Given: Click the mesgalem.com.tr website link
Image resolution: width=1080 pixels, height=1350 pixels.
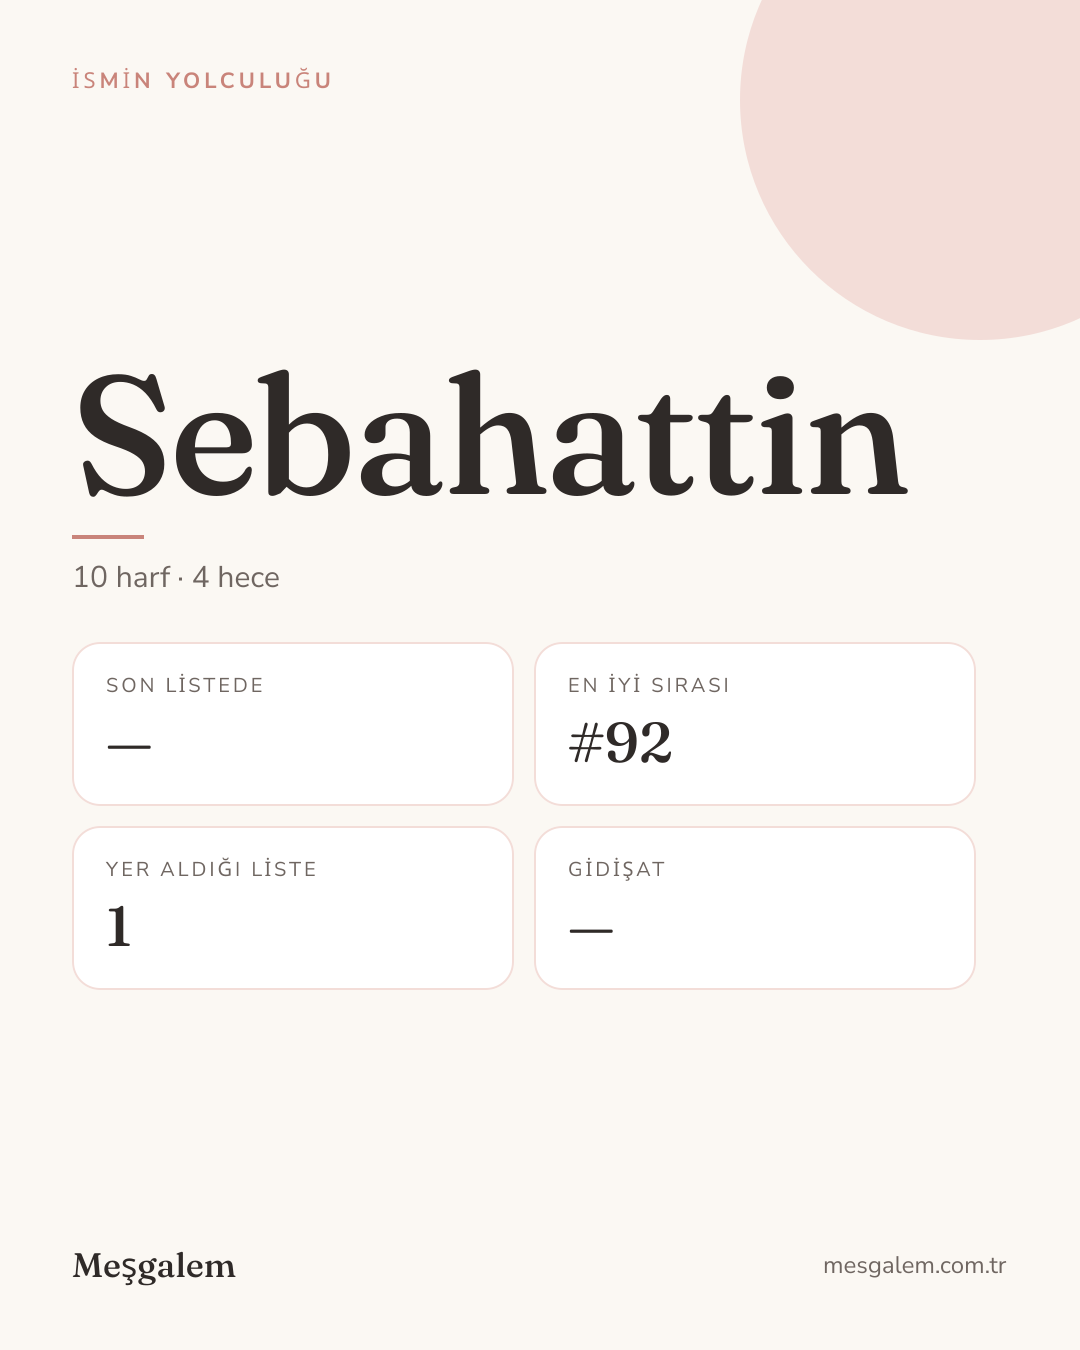Looking at the screenshot, I should pos(914,1265).
